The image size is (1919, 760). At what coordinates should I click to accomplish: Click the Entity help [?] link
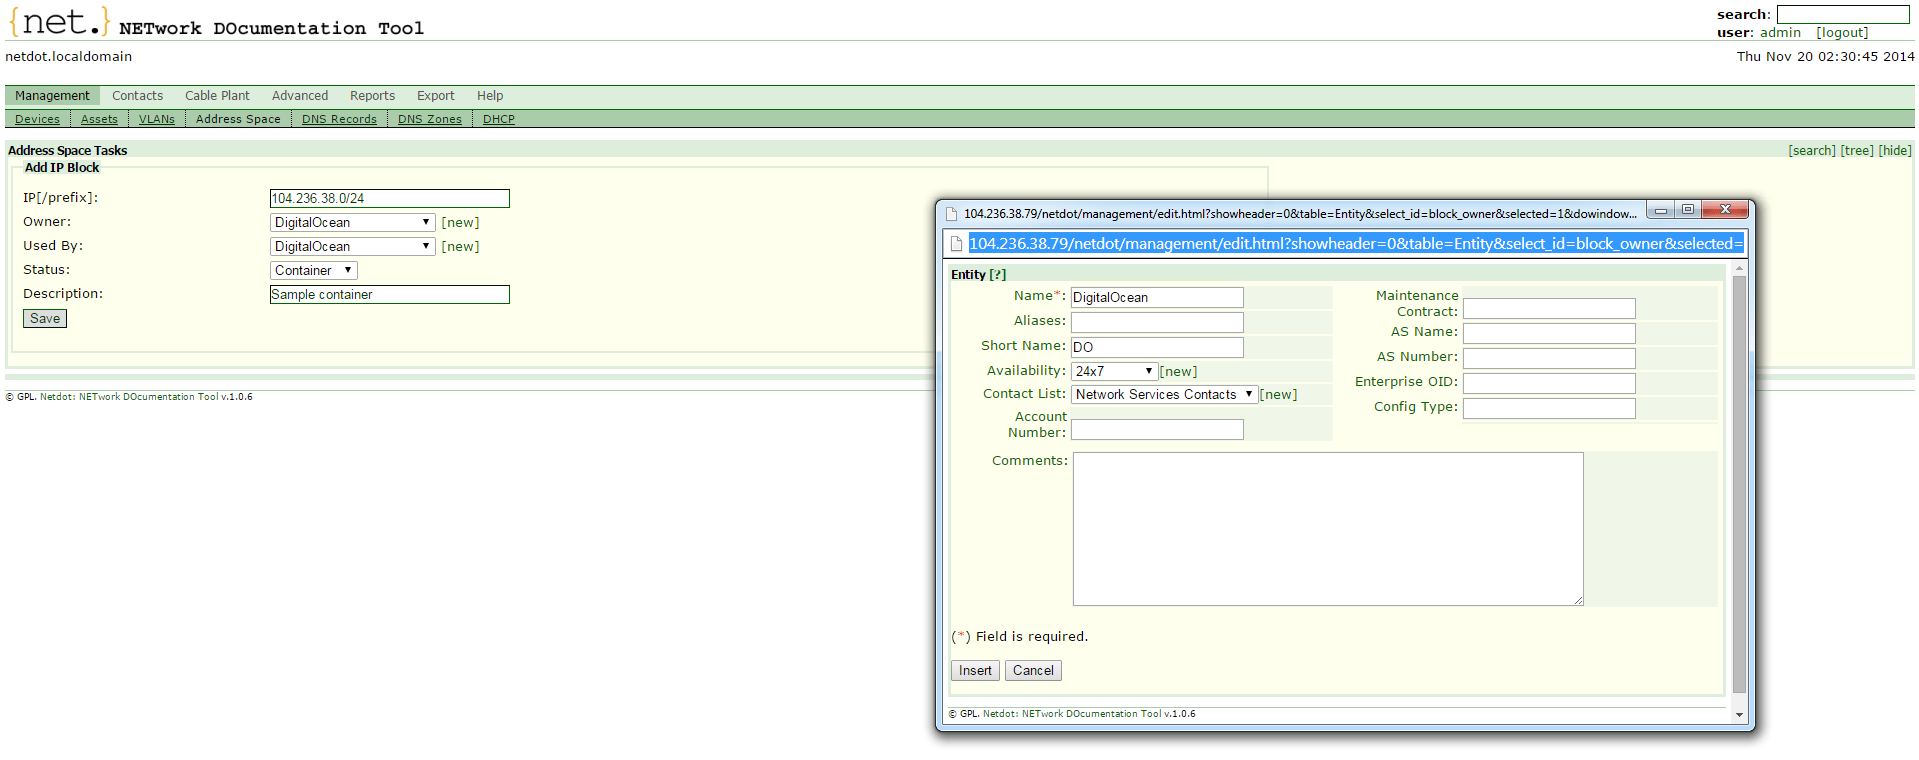point(998,275)
